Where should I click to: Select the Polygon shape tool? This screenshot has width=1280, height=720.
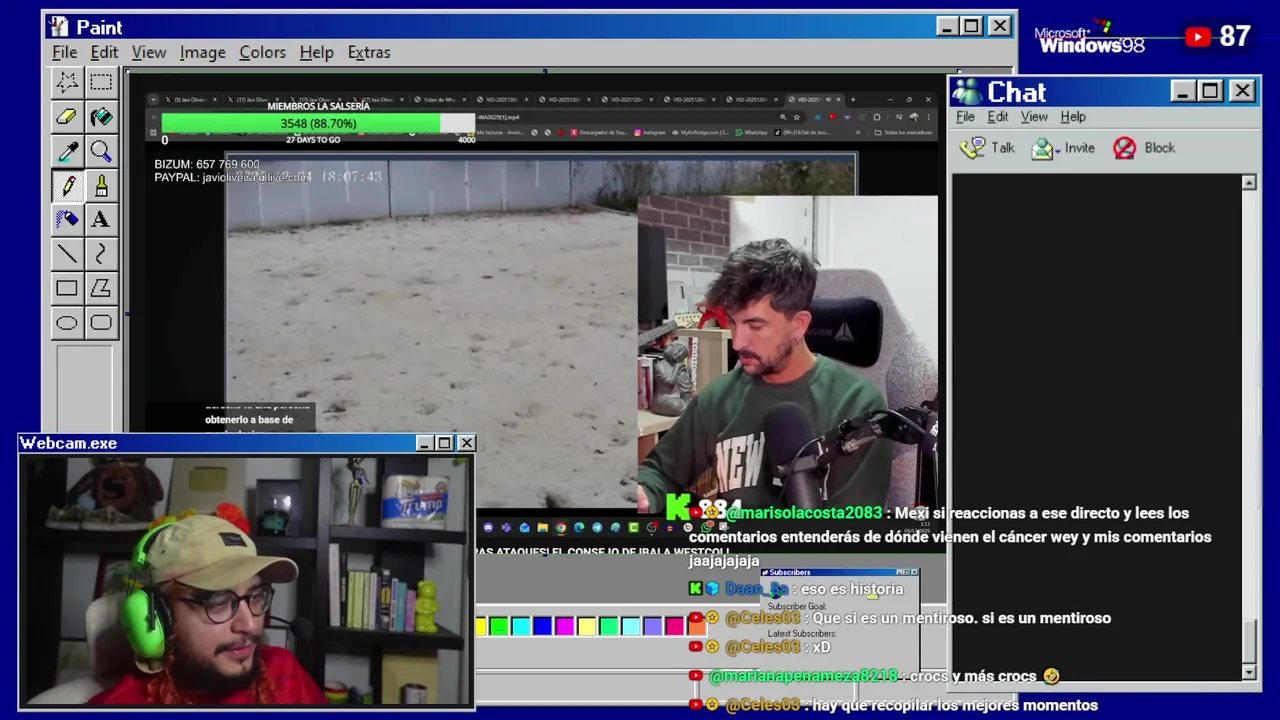[x=101, y=289]
